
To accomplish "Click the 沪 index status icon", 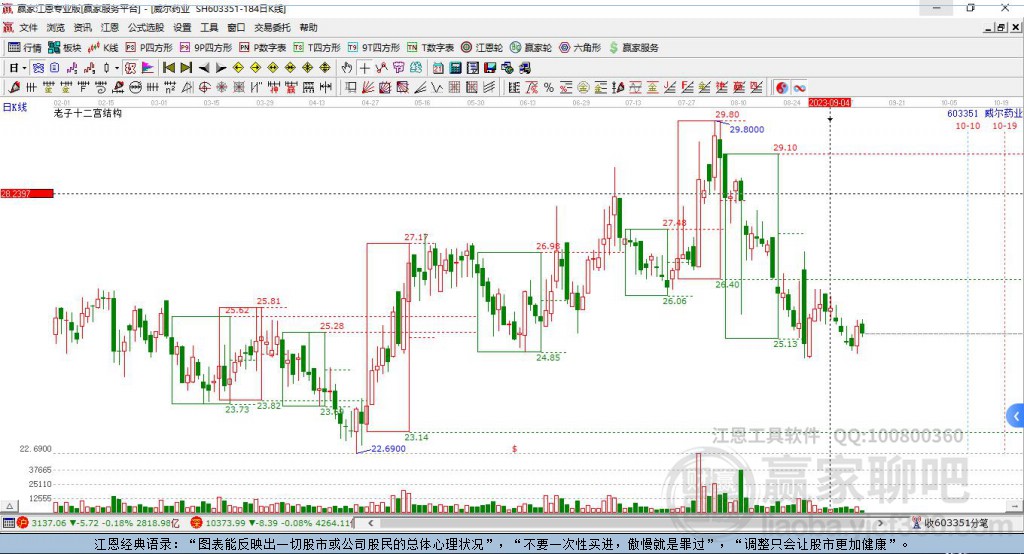I will (x=23, y=523).
